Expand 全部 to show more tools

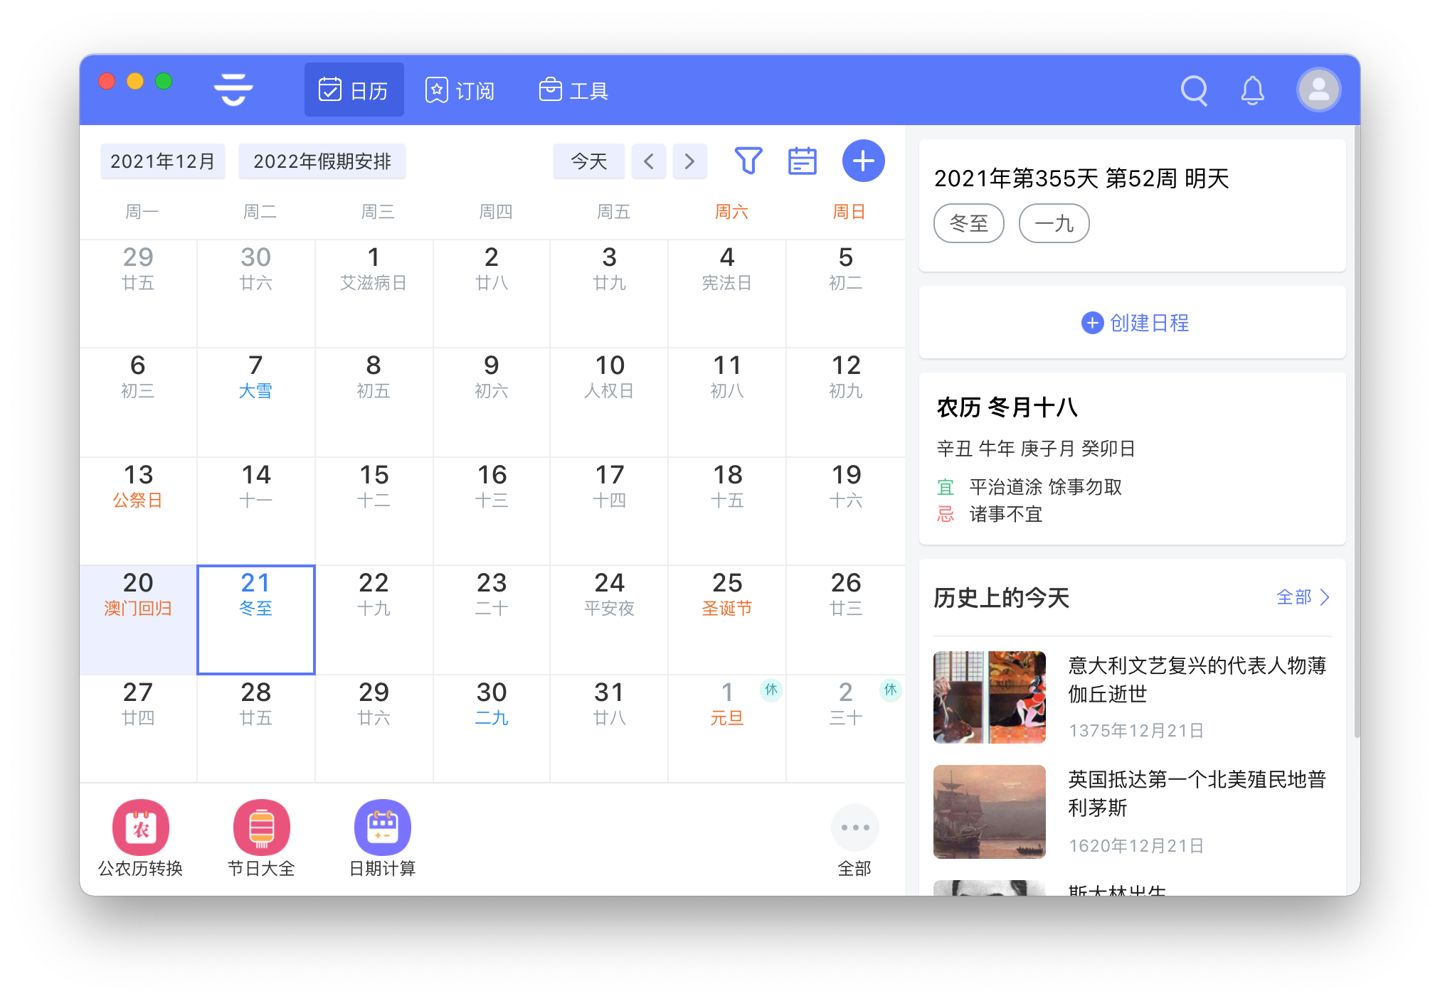point(855,827)
